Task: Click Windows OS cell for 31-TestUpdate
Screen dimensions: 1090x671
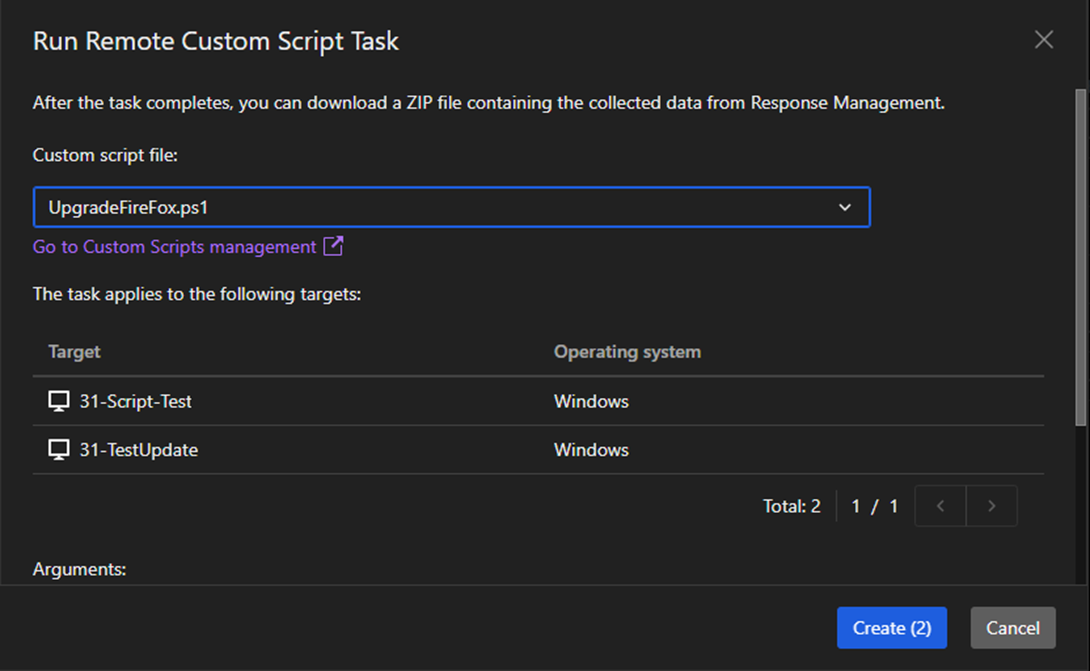Action: [x=591, y=450]
